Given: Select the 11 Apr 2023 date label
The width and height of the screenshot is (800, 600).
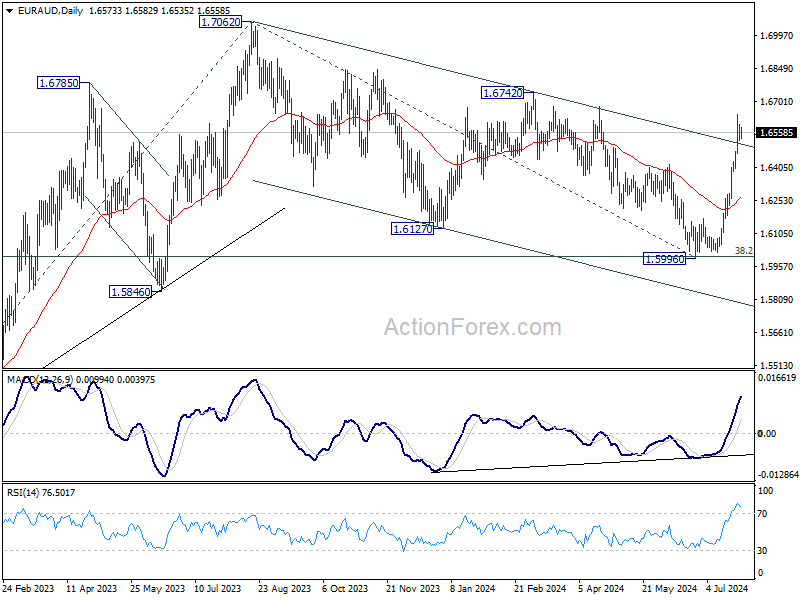Looking at the screenshot, I should click(91, 588).
